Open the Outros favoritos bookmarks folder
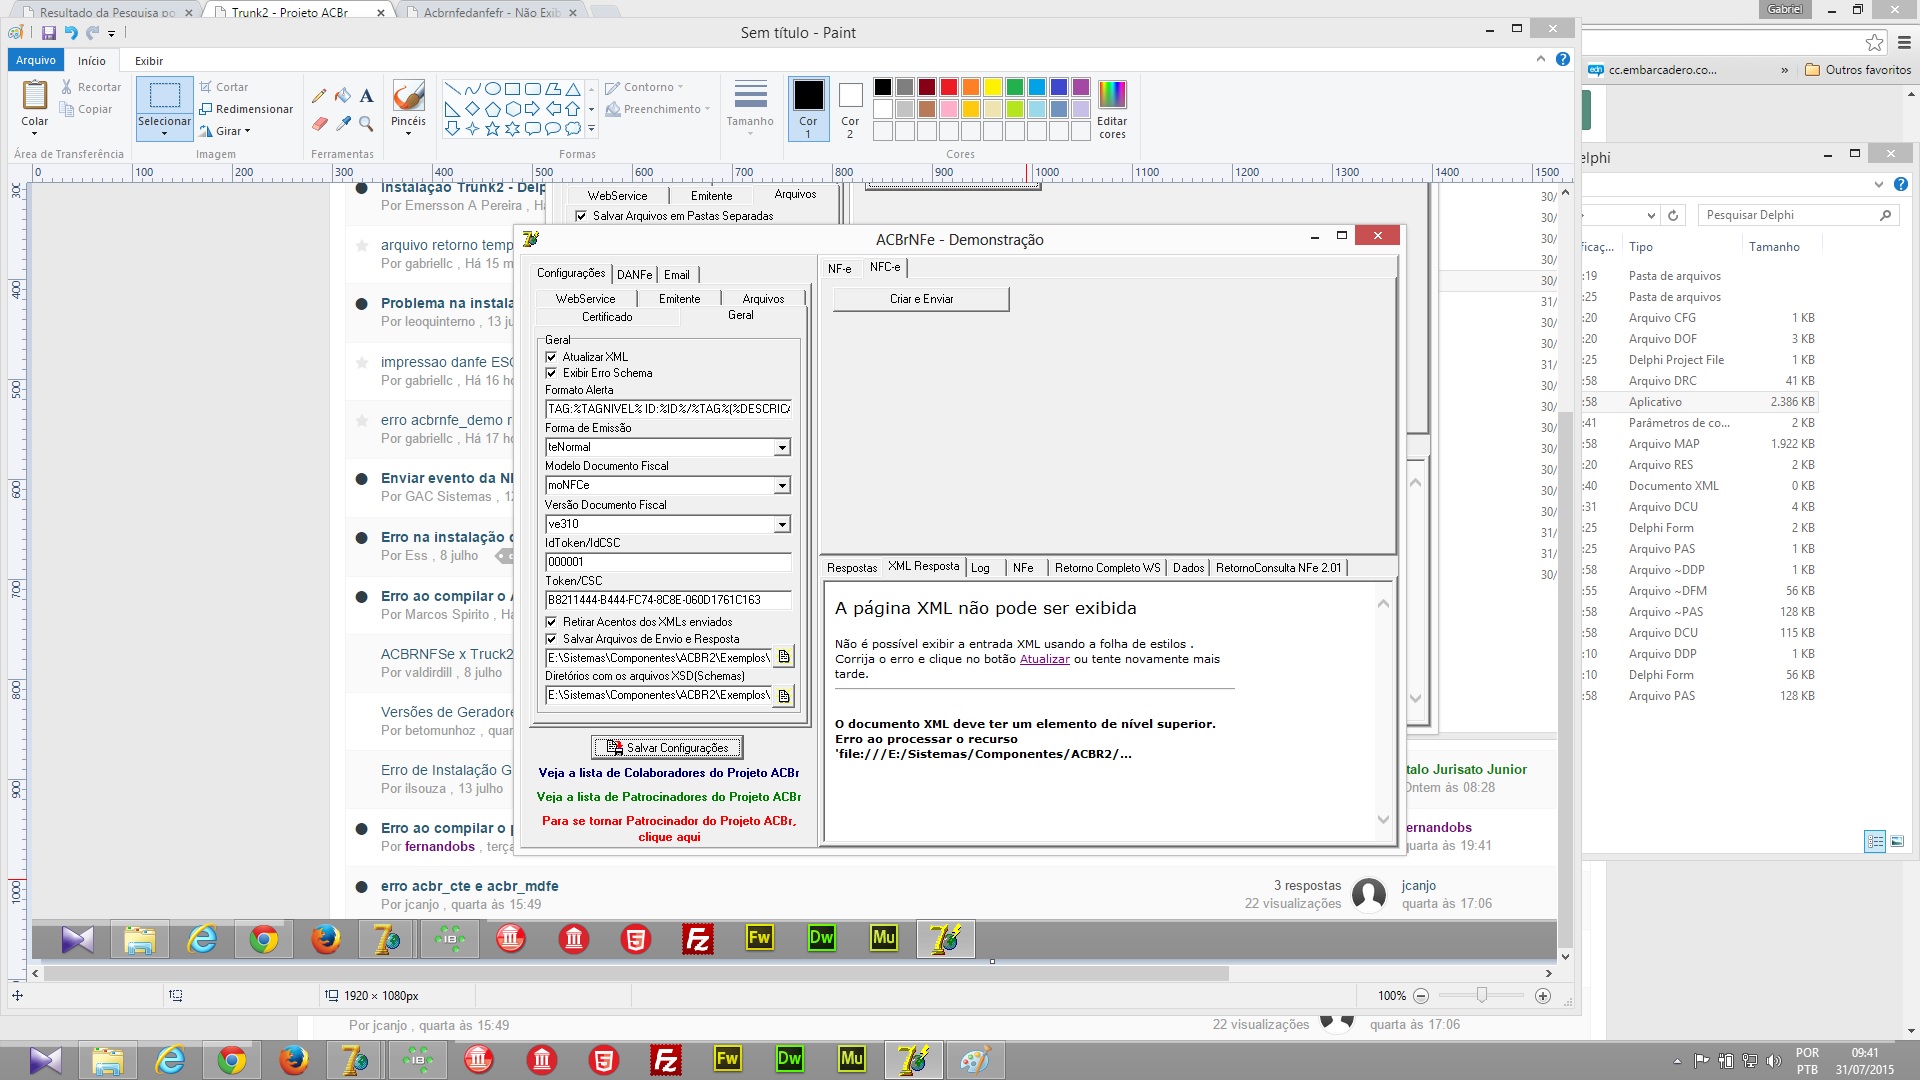This screenshot has width=1920, height=1080. (1858, 70)
